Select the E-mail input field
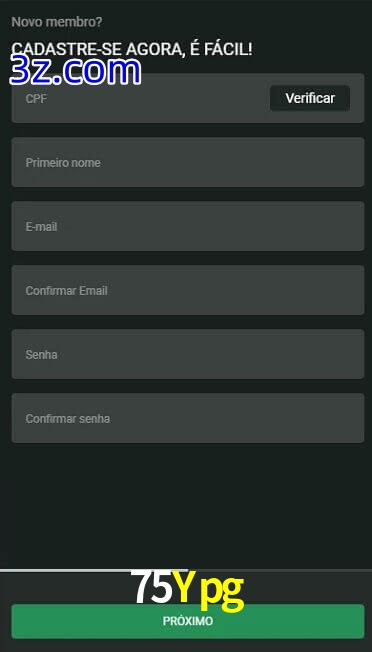This screenshot has width=372, height=652. [188, 226]
